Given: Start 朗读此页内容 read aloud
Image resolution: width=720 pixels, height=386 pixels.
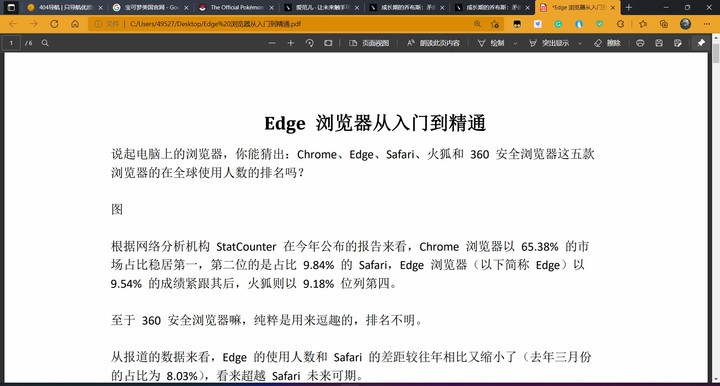Looking at the screenshot, I should (433, 43).
